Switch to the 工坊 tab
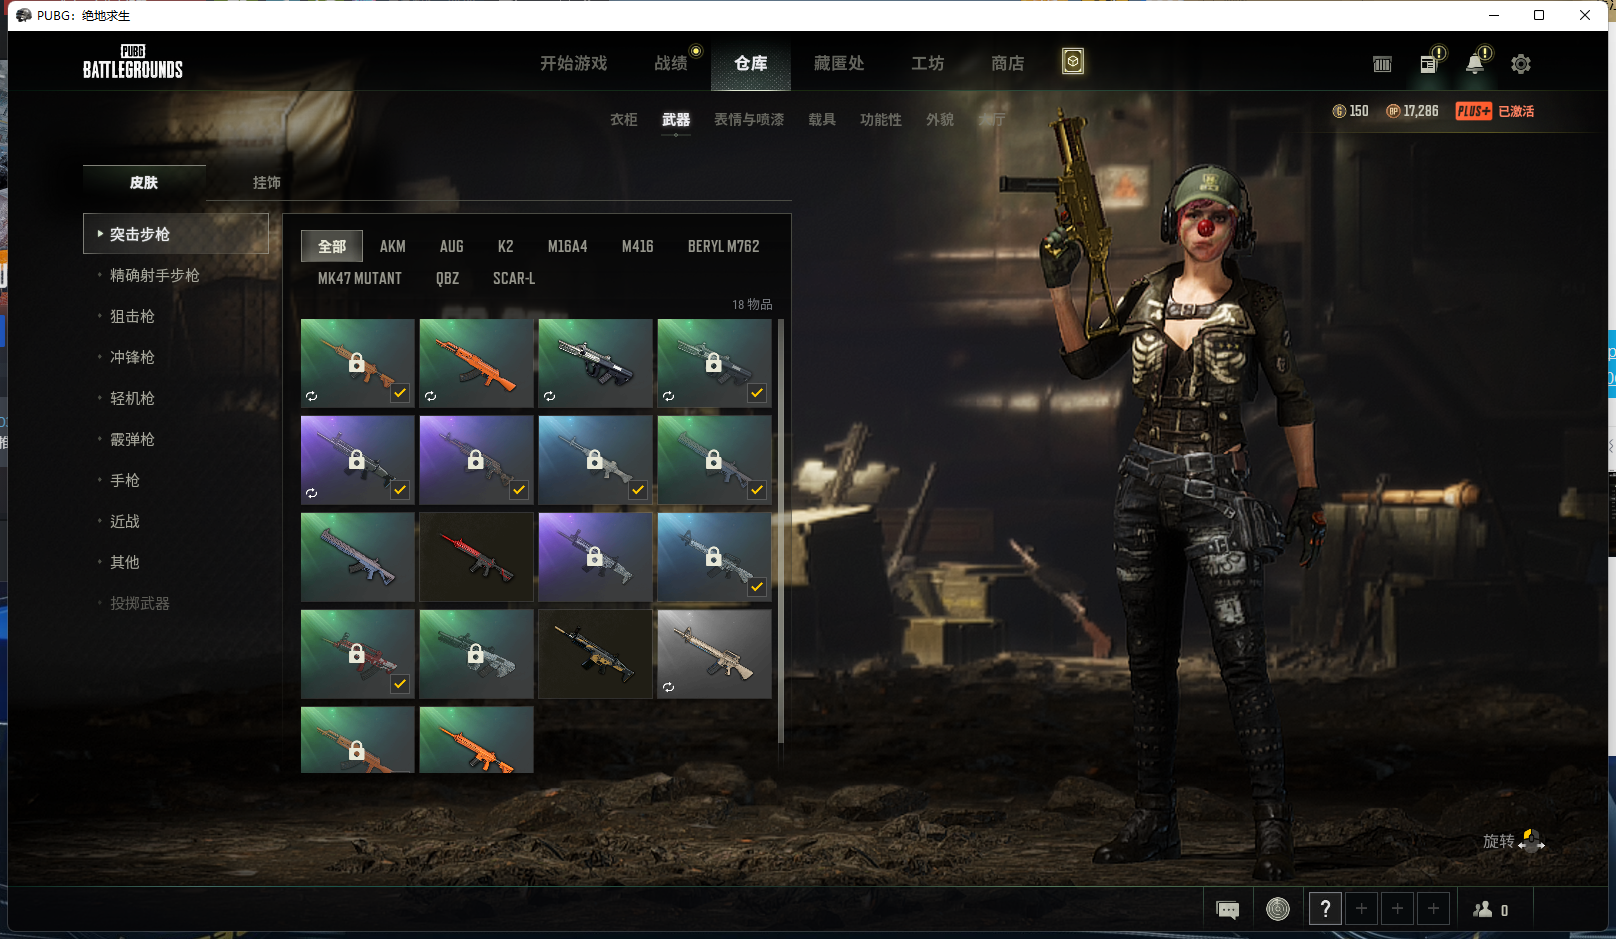 927,63
